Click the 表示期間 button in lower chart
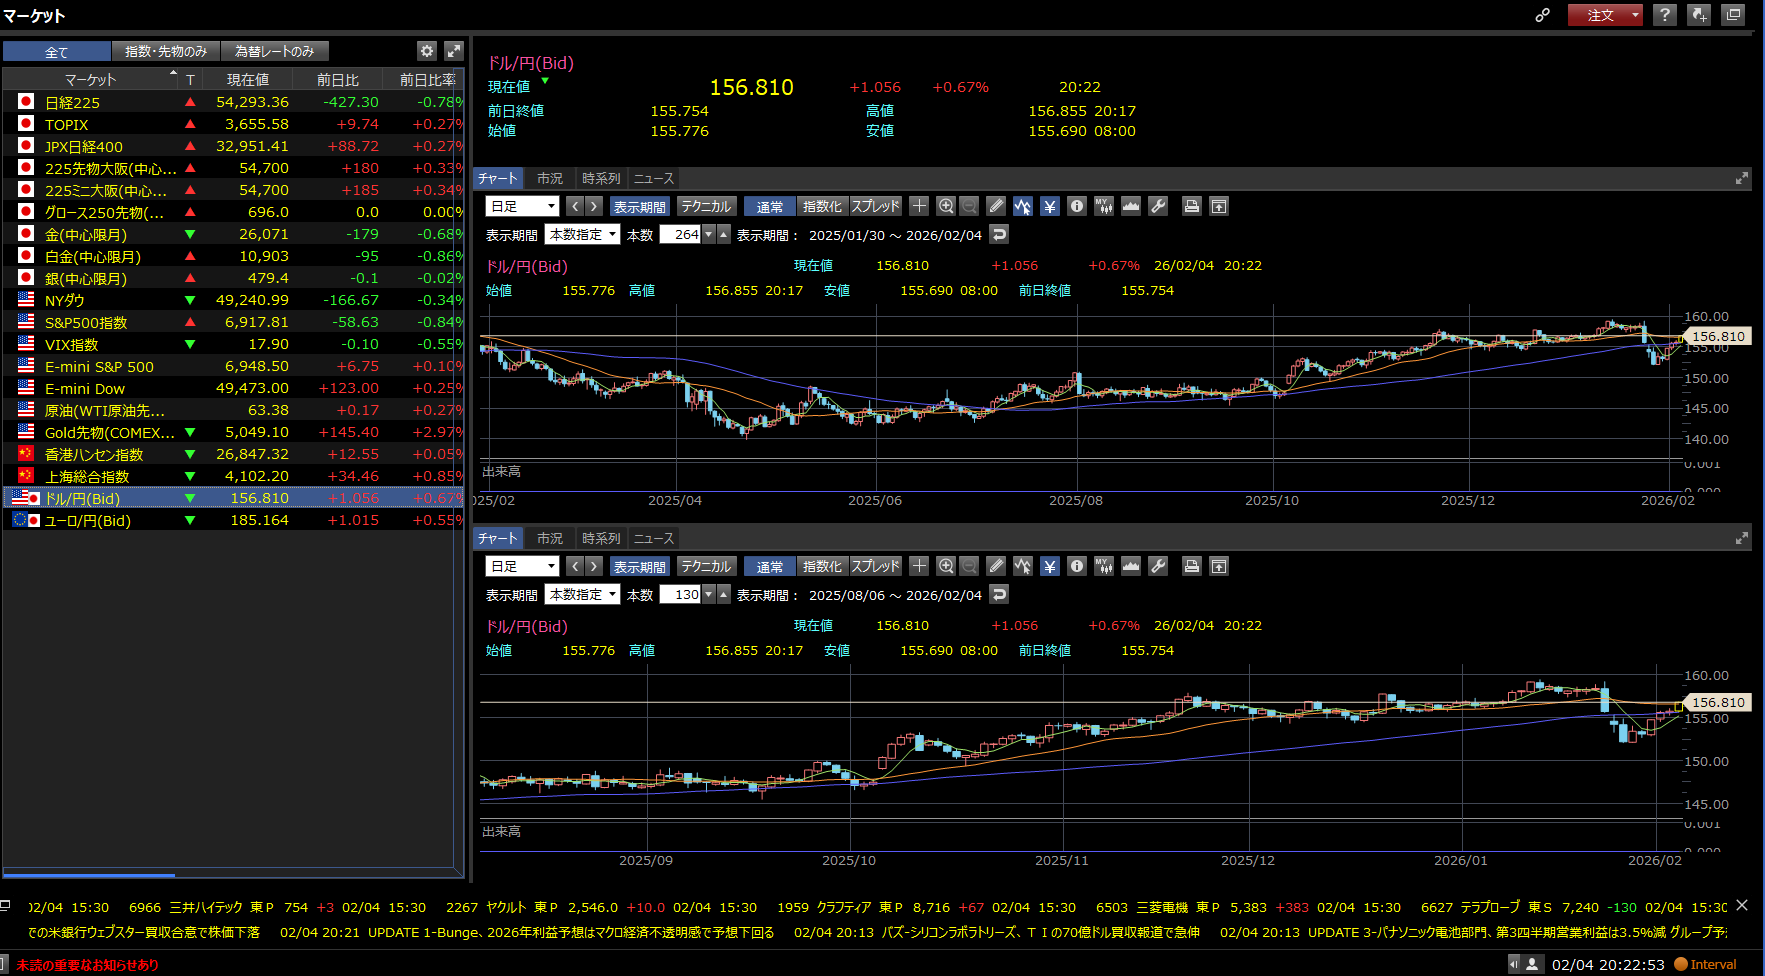The image size is (1765, 976). pyautogui.click(x=639, y=566)
